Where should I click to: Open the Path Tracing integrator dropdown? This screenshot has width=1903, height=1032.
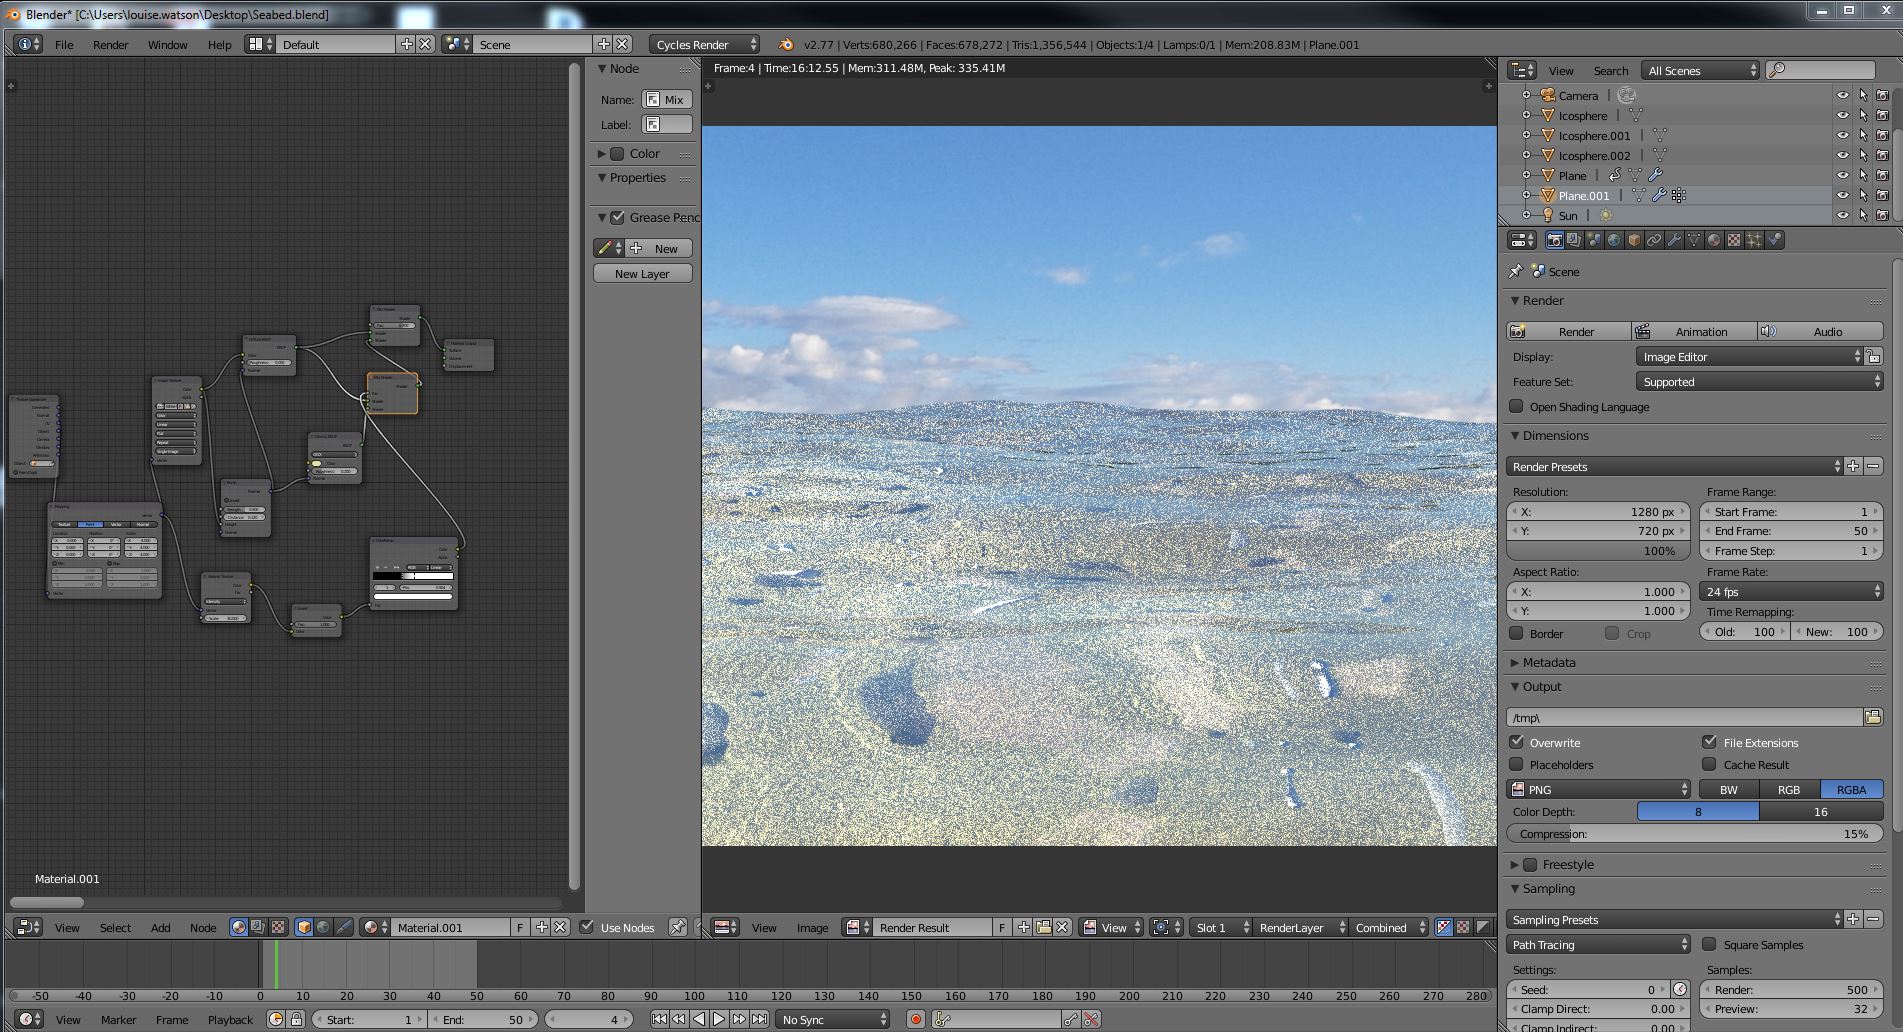[1598, 944]
